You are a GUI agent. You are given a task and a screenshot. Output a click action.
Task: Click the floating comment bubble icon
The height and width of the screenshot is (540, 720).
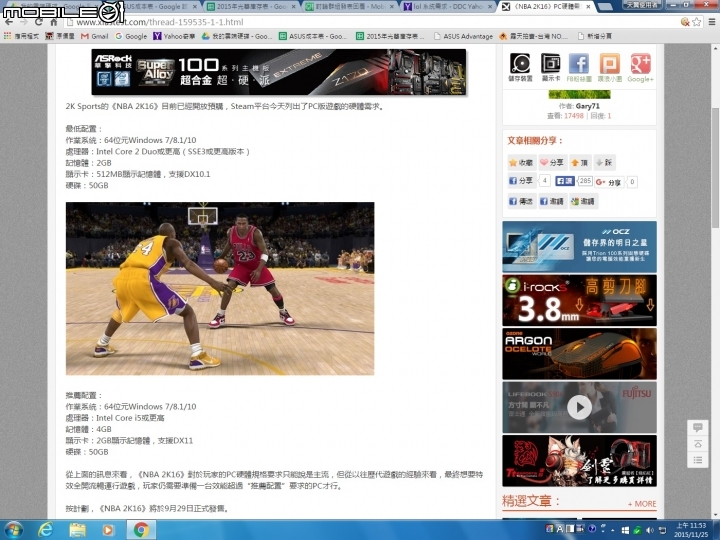(x=698, y=428)
